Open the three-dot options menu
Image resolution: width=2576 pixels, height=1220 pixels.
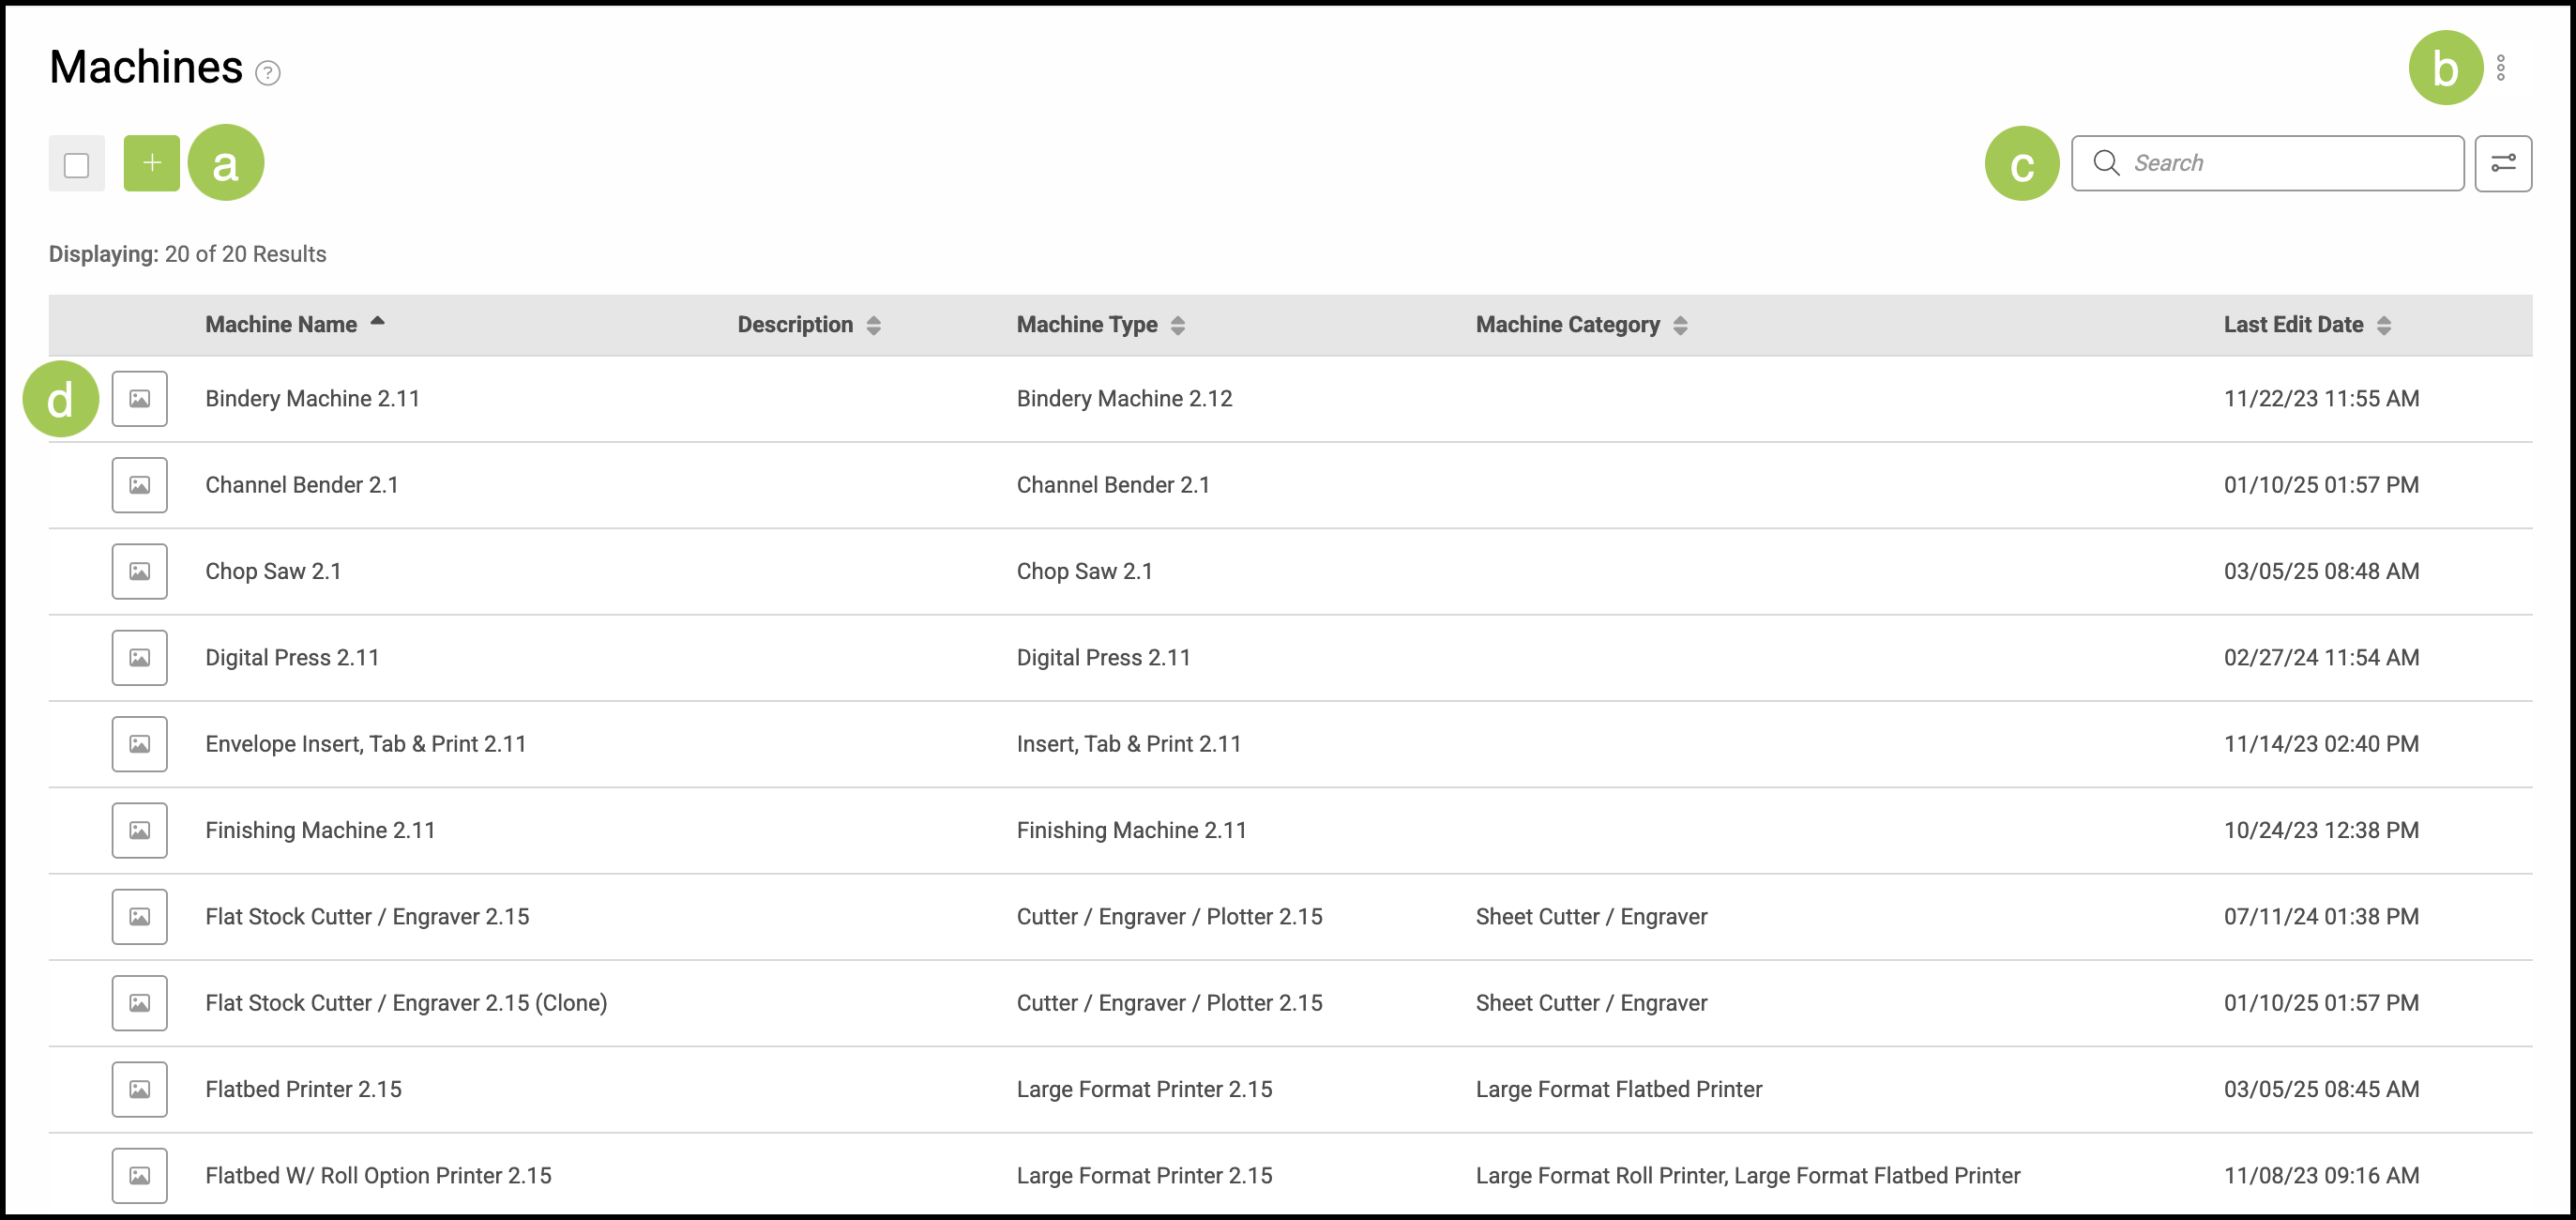(x=2500, y=68)
